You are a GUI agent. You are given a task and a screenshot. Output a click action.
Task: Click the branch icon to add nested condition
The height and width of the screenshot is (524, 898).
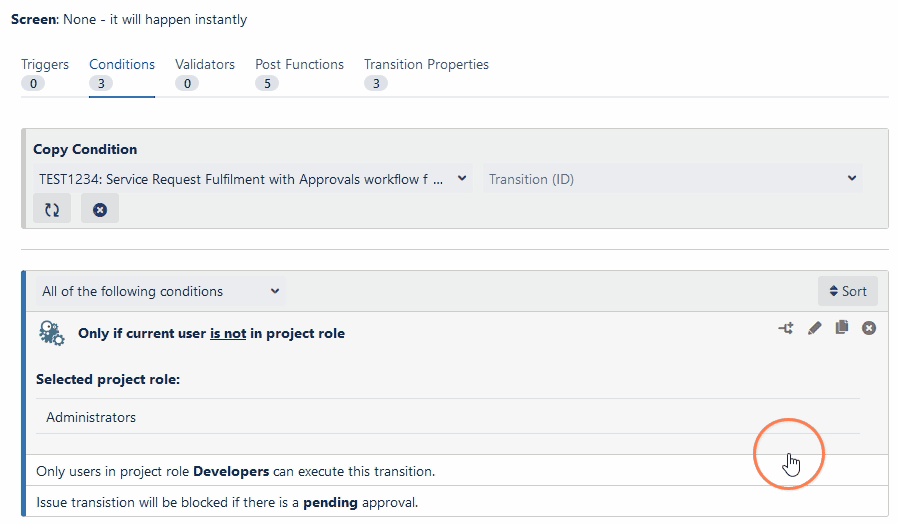786,328
